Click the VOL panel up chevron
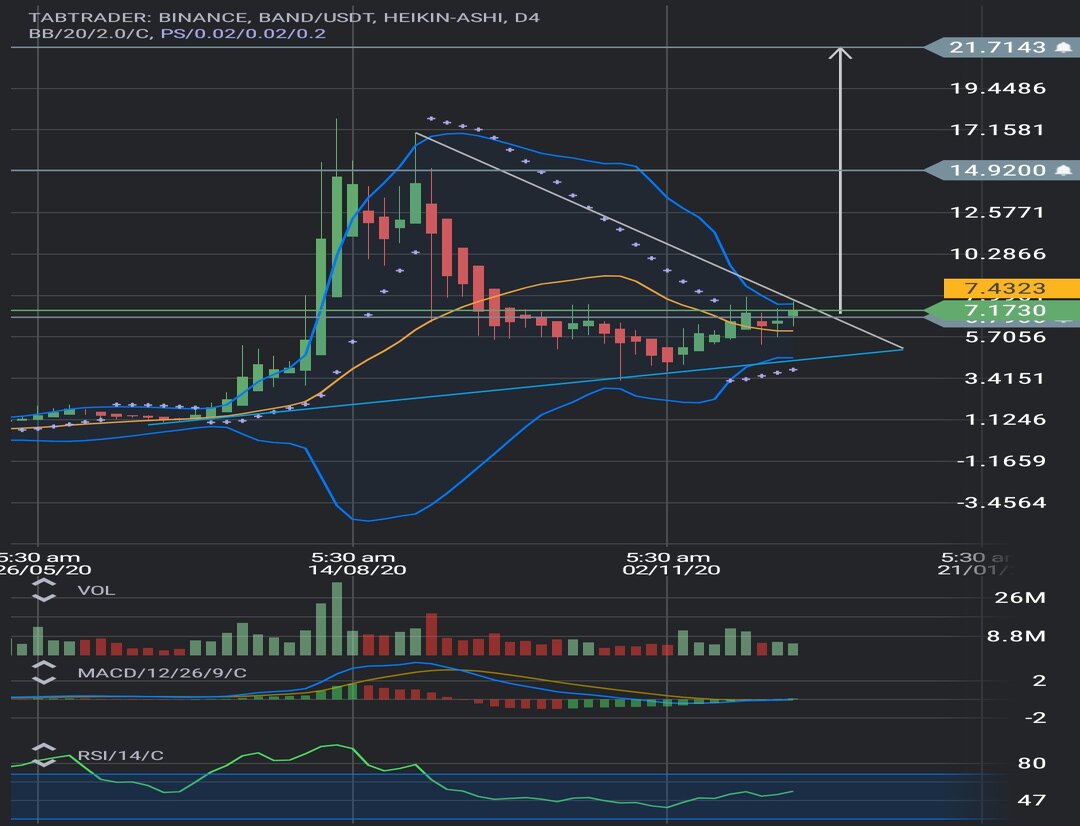This screenshot has height=826, width=1080. coord(44,585)
